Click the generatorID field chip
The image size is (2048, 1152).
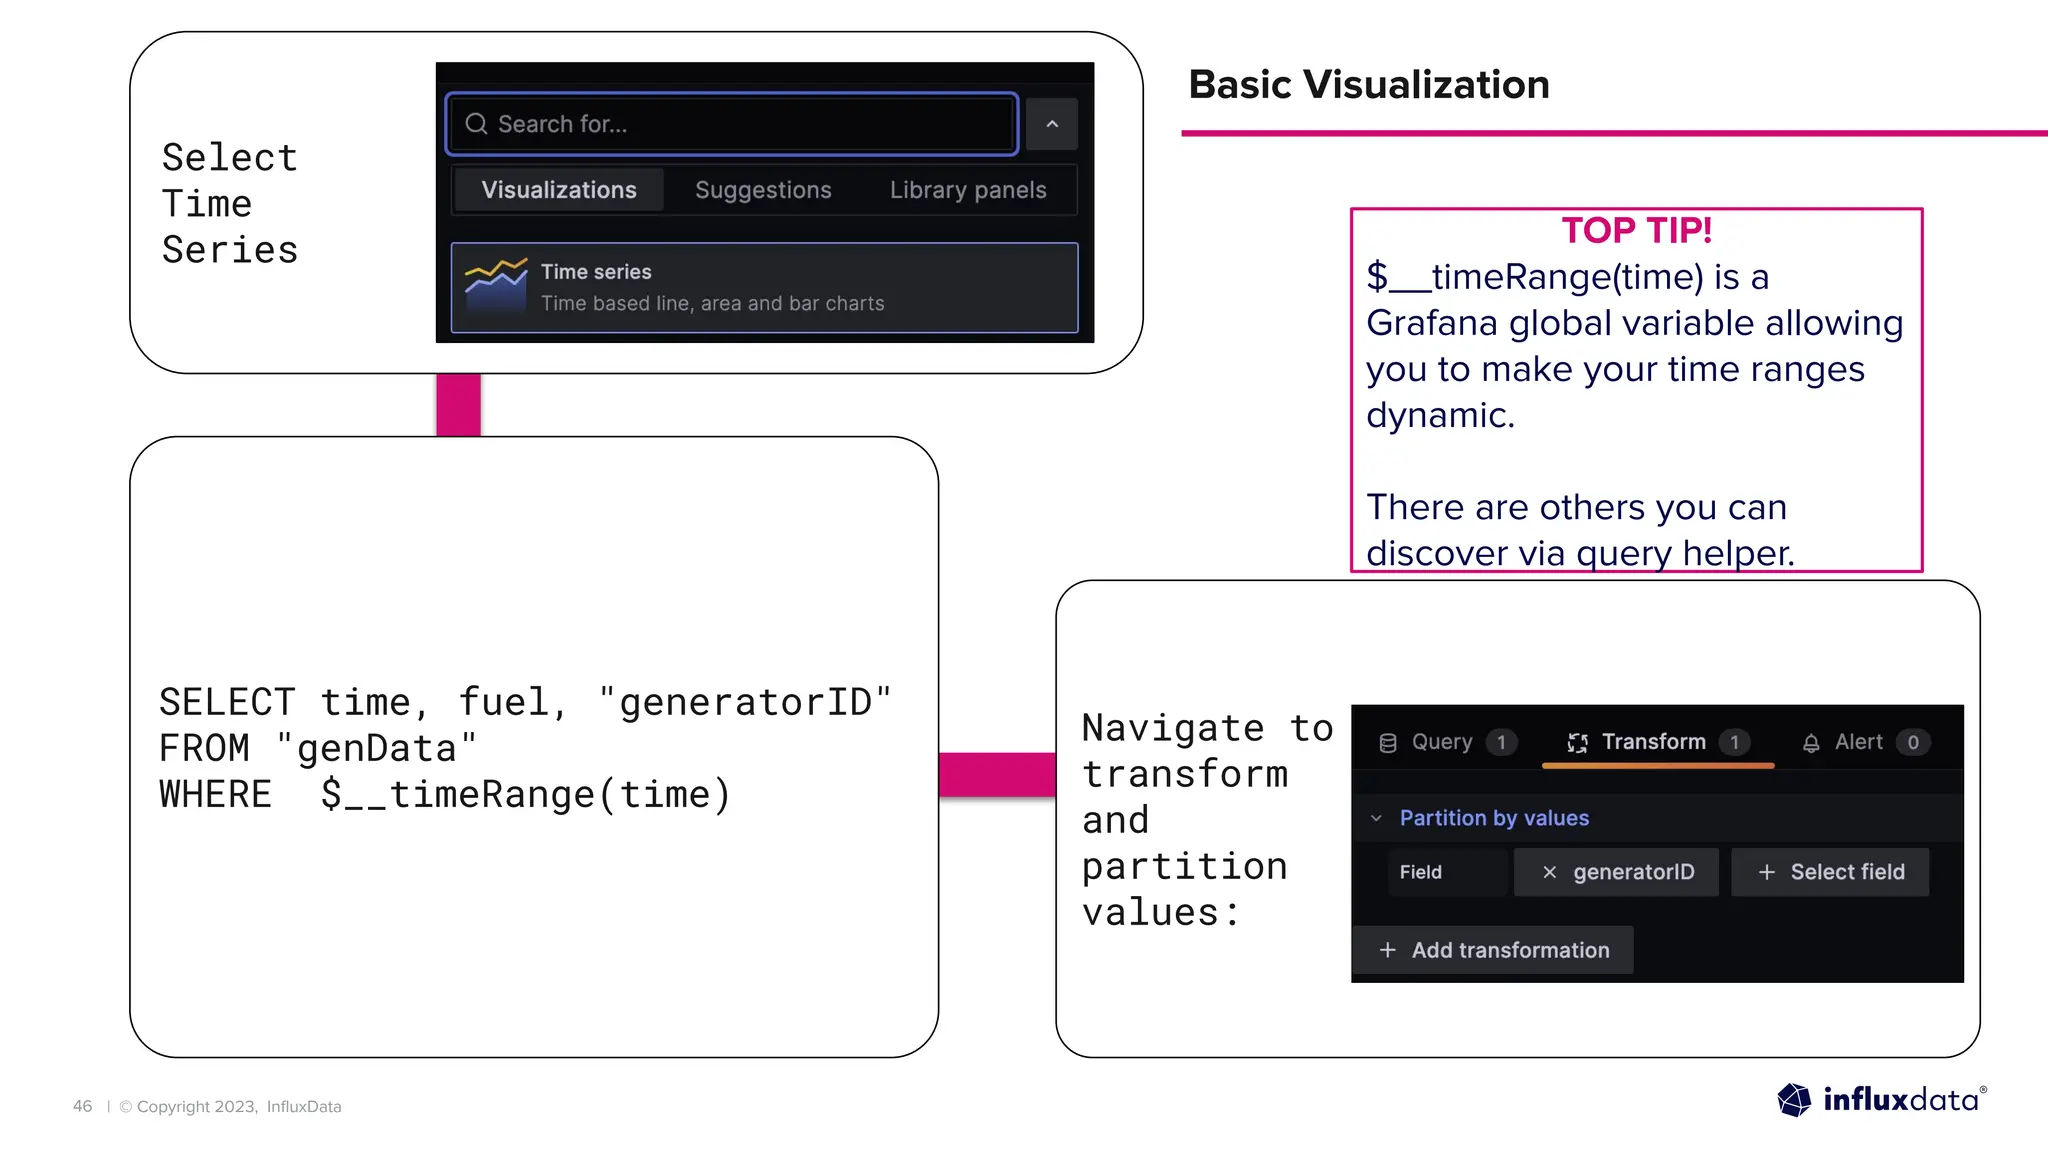1616,872
